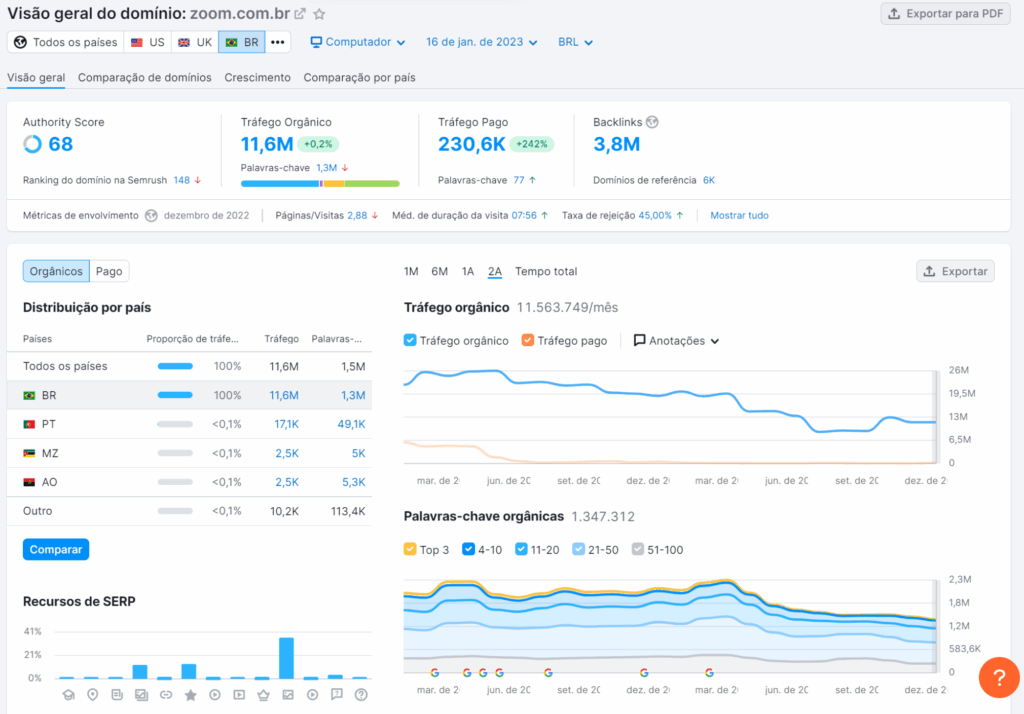This screenshot has width=1024, height=714.
Task: Click the organic keyword distribution color bar
Action: tap(320, 184)
